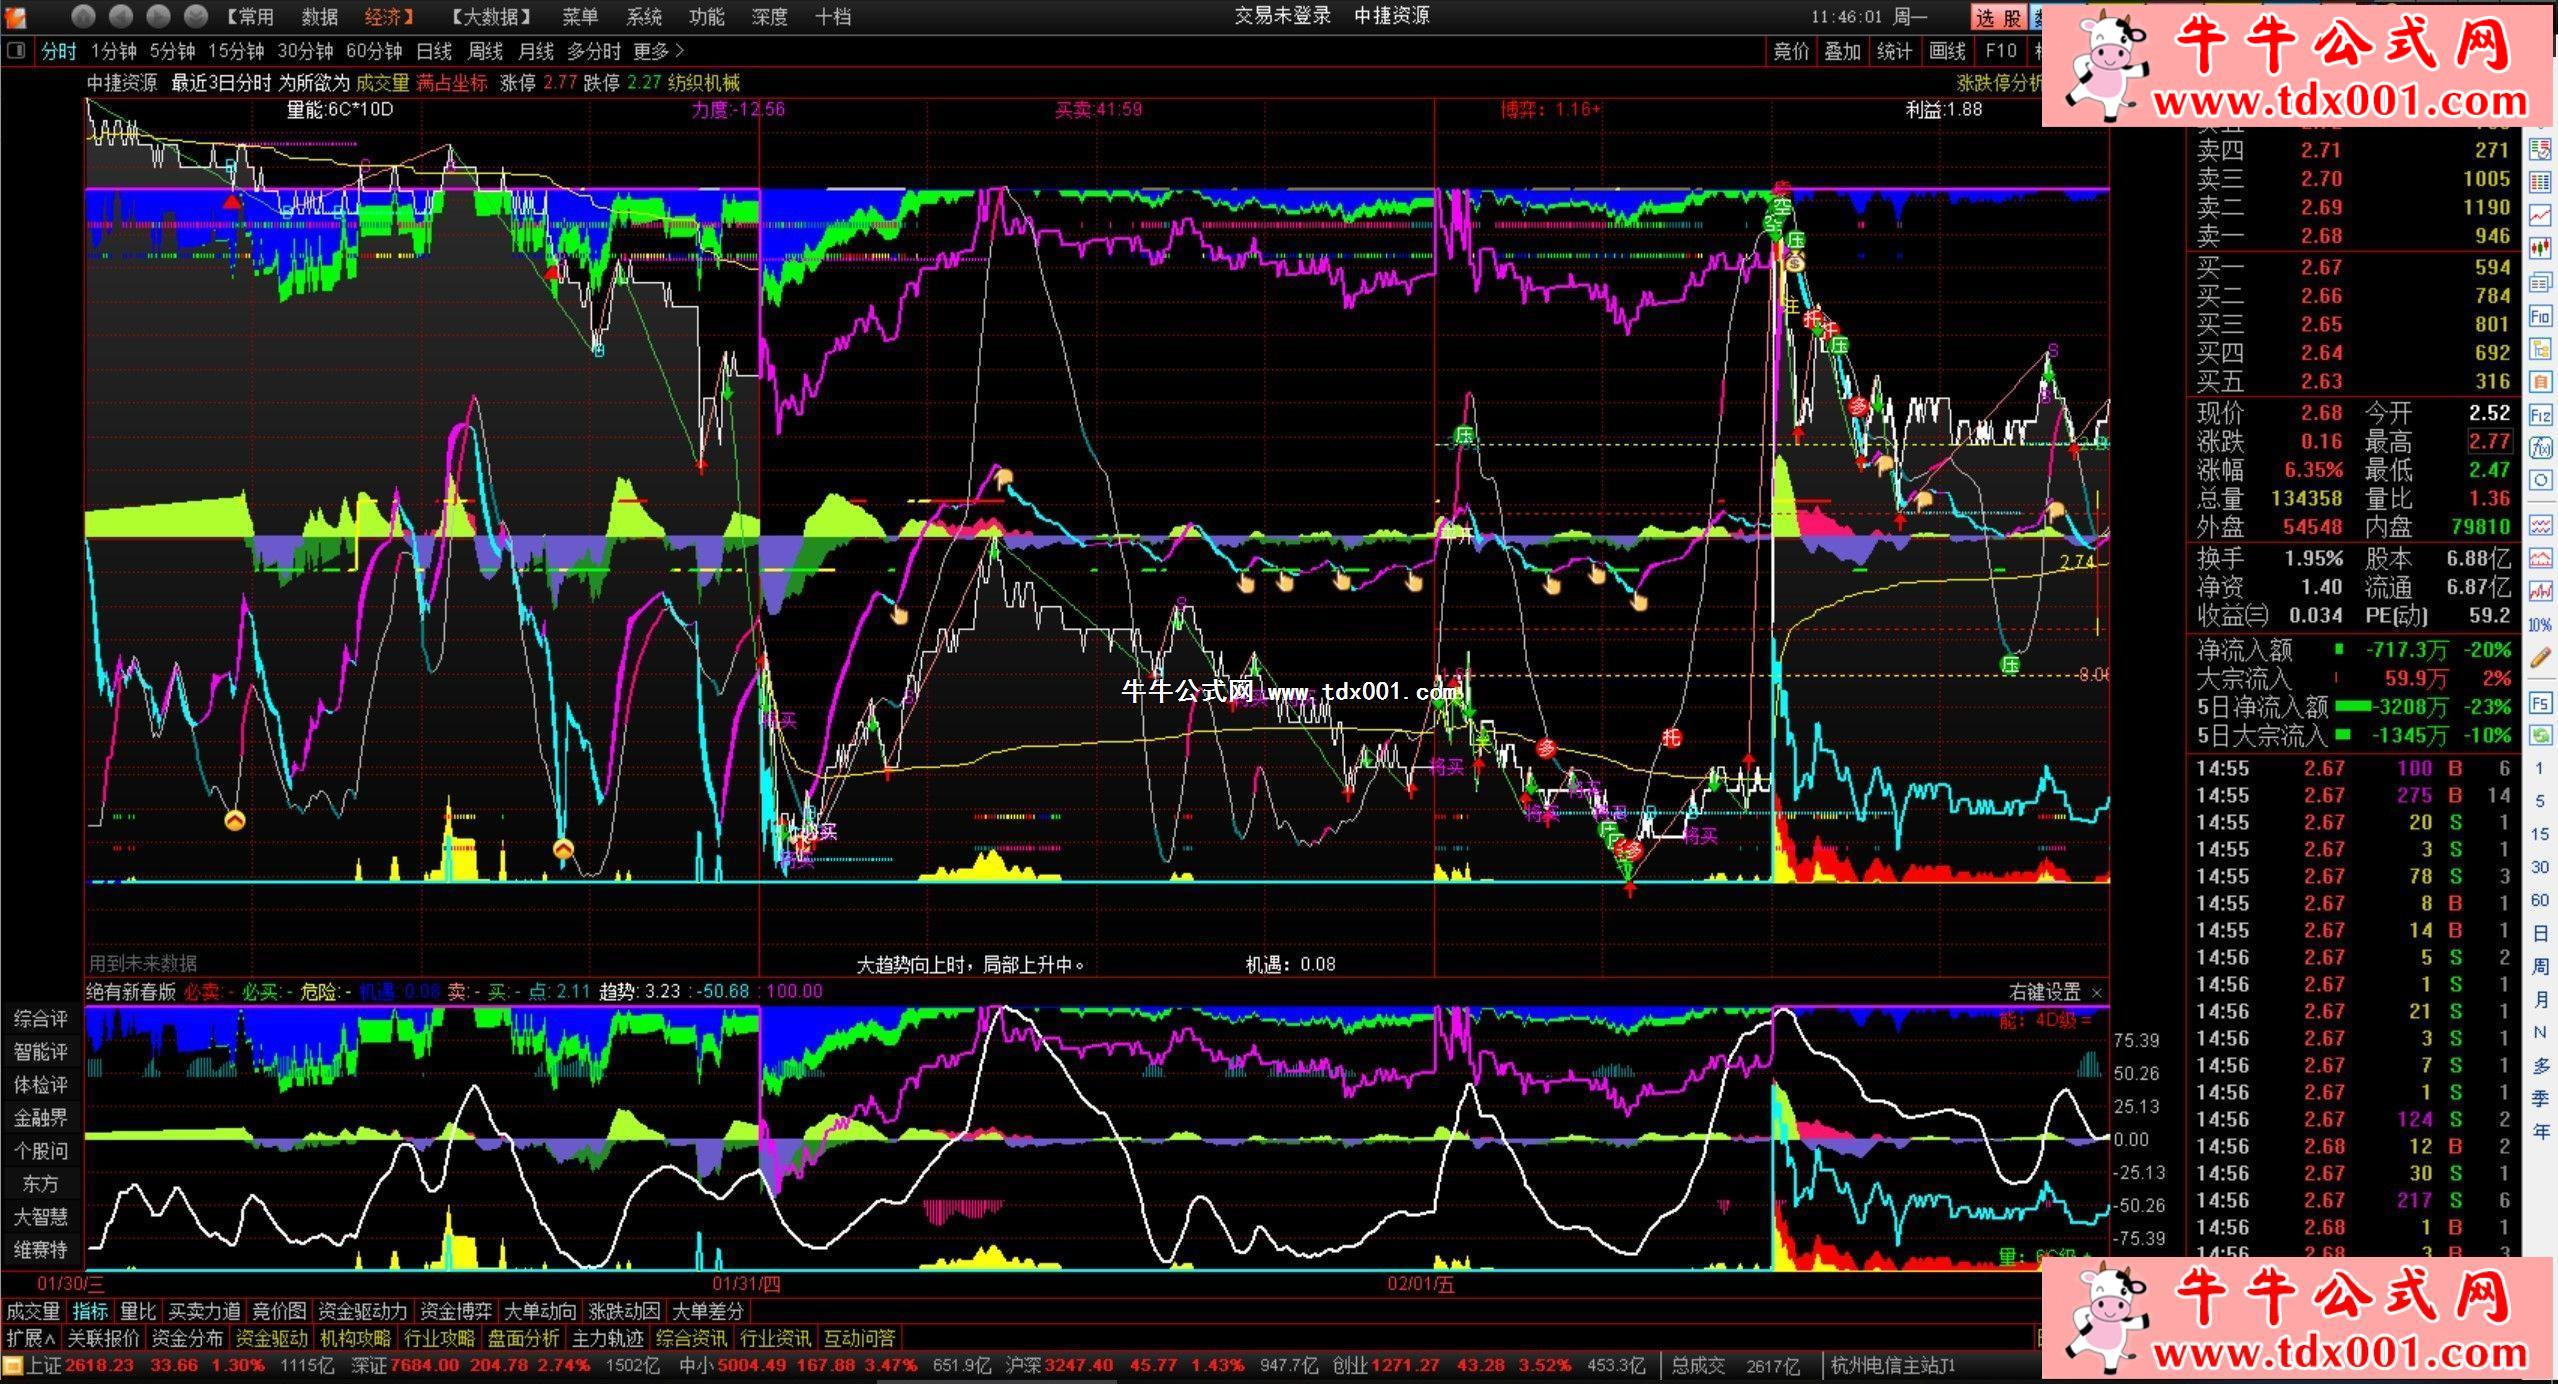
Task: Click the 画线 button in toolbar
Action: coord(1946,51)
